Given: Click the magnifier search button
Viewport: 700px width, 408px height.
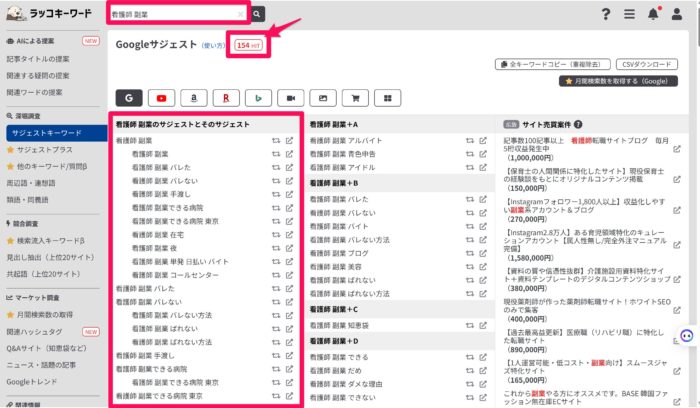Looking at the screenshot, I should coord(257,14).
